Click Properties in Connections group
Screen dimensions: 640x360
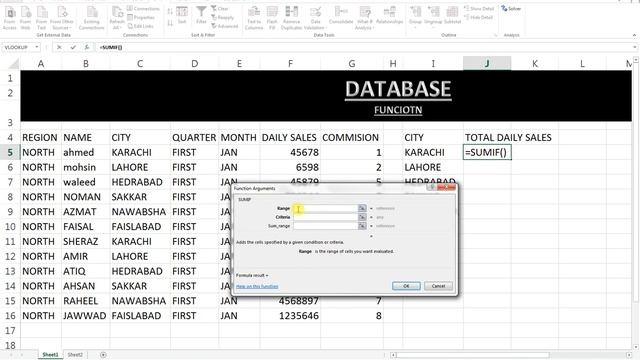(x=141, y=17)
